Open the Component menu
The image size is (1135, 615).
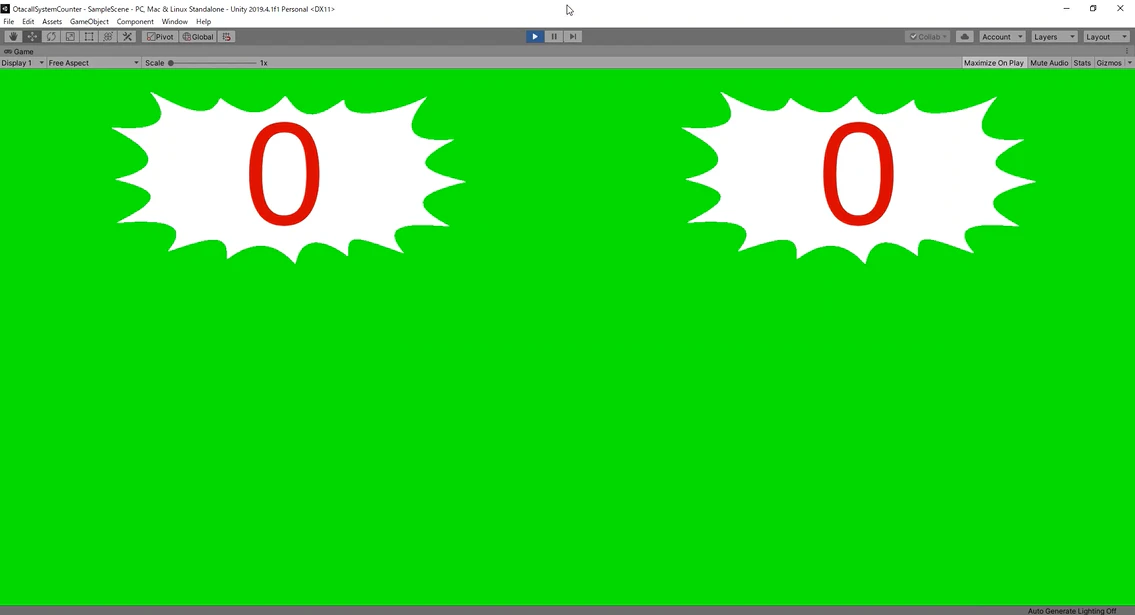point(135,22)
